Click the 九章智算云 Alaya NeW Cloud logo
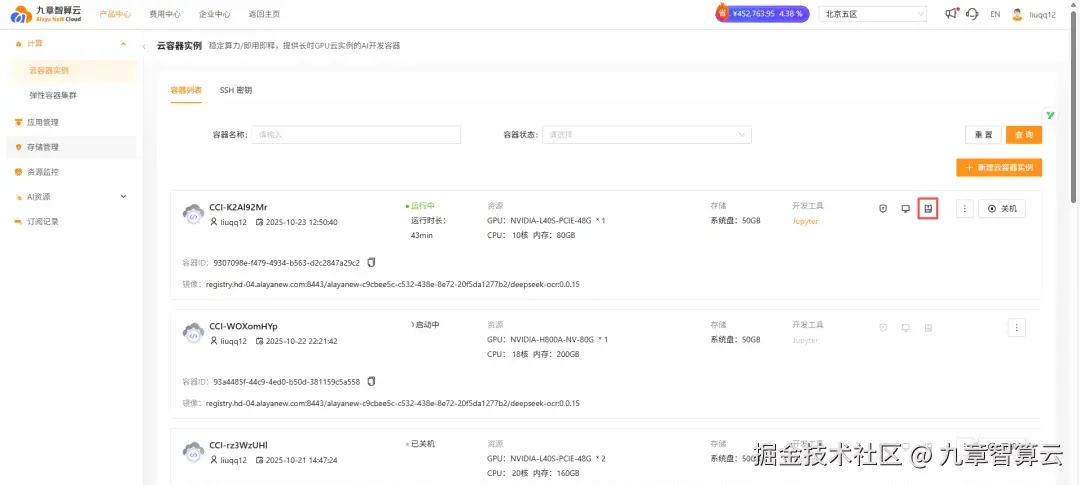1080x485 pixels. pos(46,14)
